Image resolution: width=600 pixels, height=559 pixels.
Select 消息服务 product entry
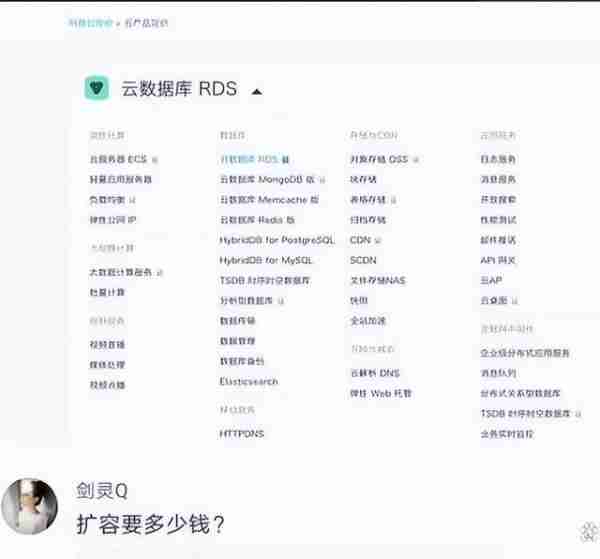pyautogui.click(x=498, y=179)
